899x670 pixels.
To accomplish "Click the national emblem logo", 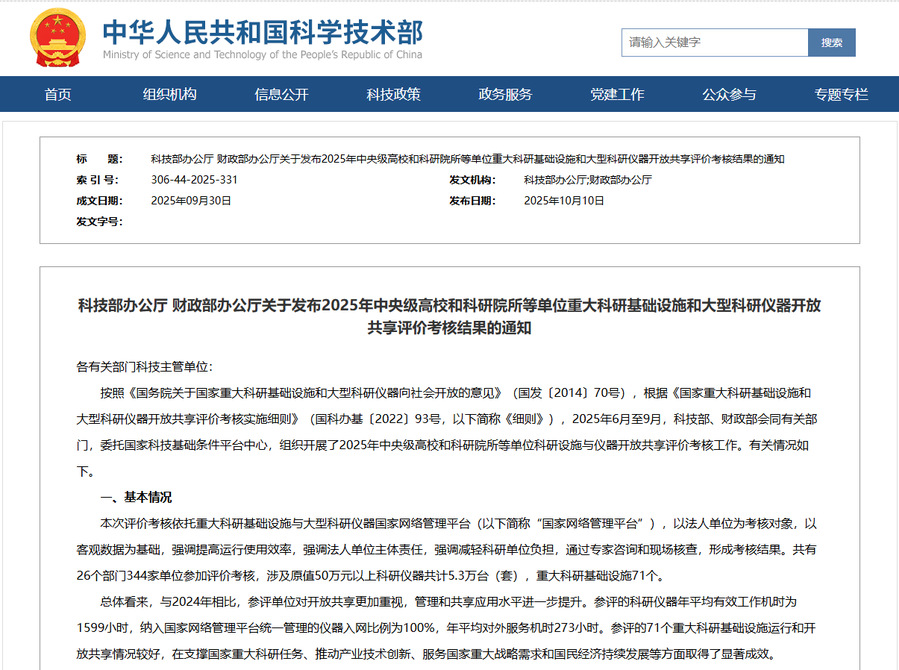I will pyautogui.click(x=60, y=38).
